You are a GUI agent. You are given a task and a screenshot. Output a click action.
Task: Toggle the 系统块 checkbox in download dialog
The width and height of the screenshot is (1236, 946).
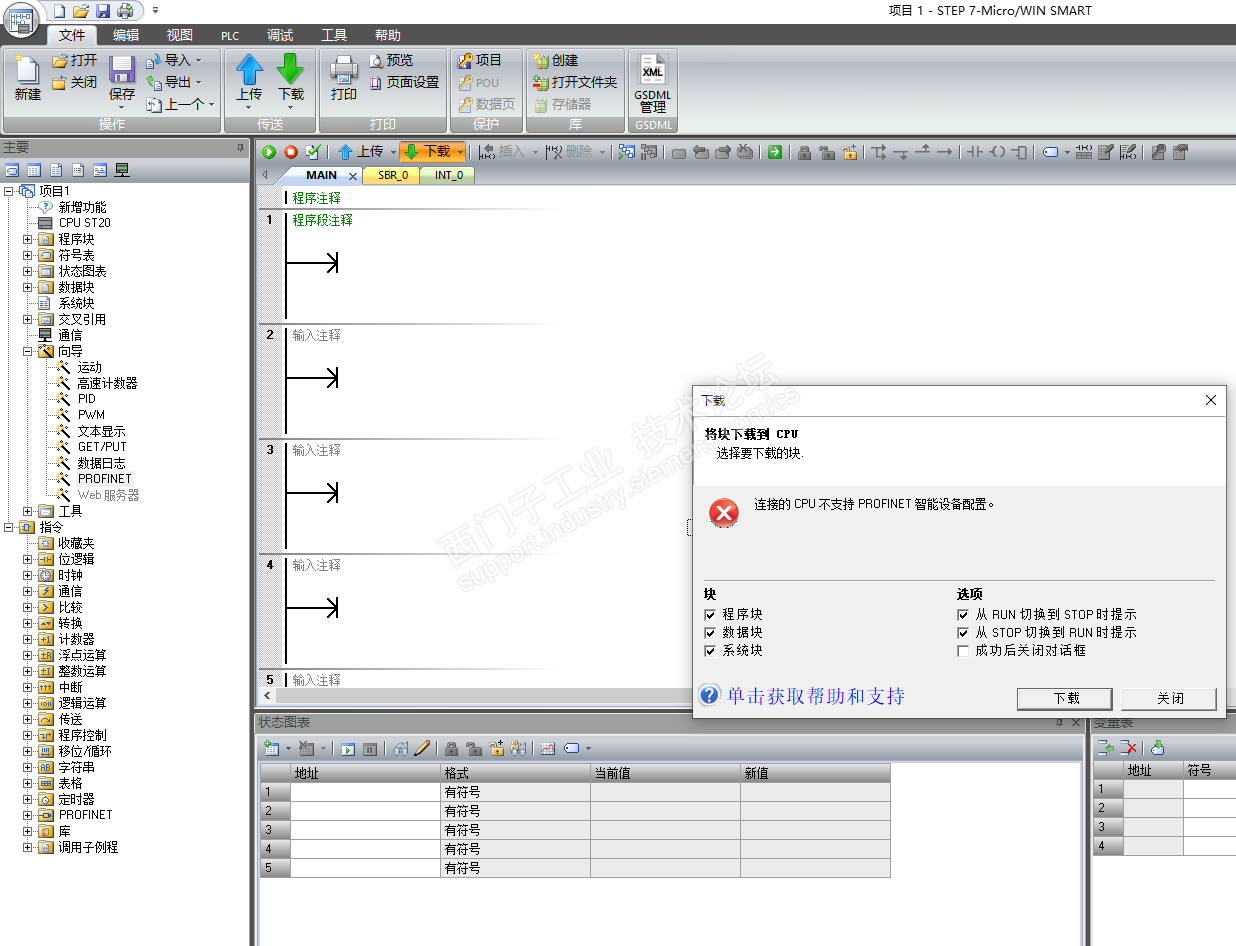click(710, 650)
